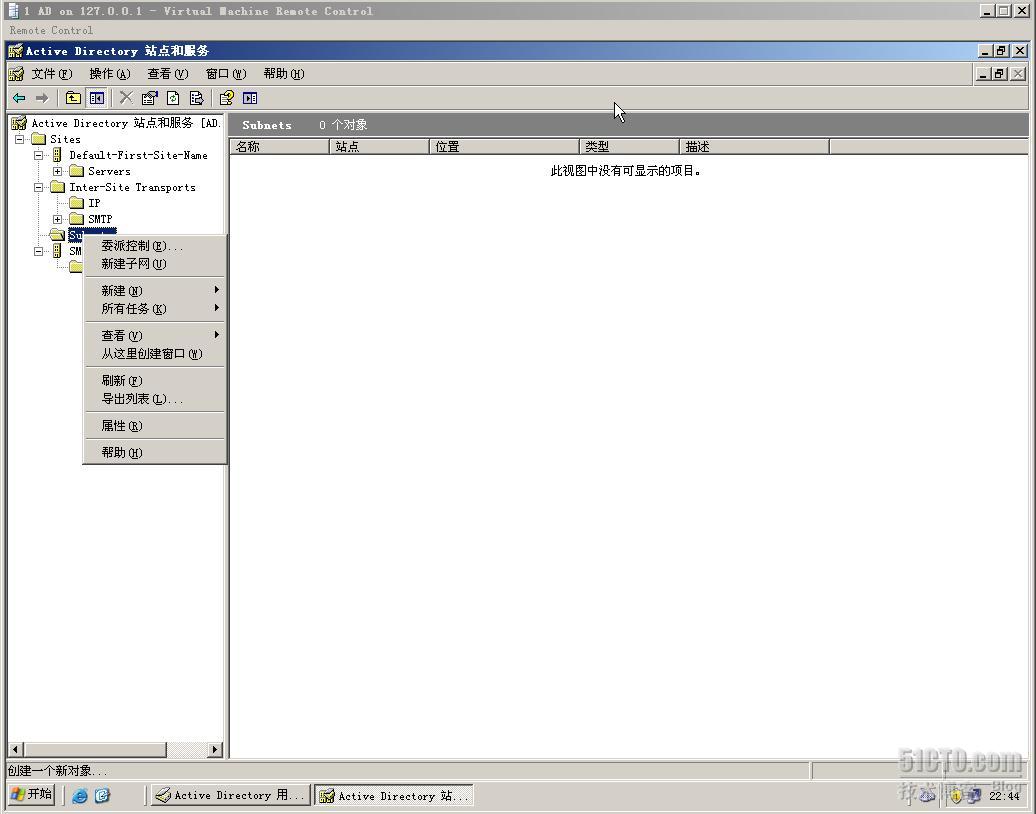Click the 开始 Start button
The width and height of the screenshot is (1036, 814).
click(x=32, y=795)
